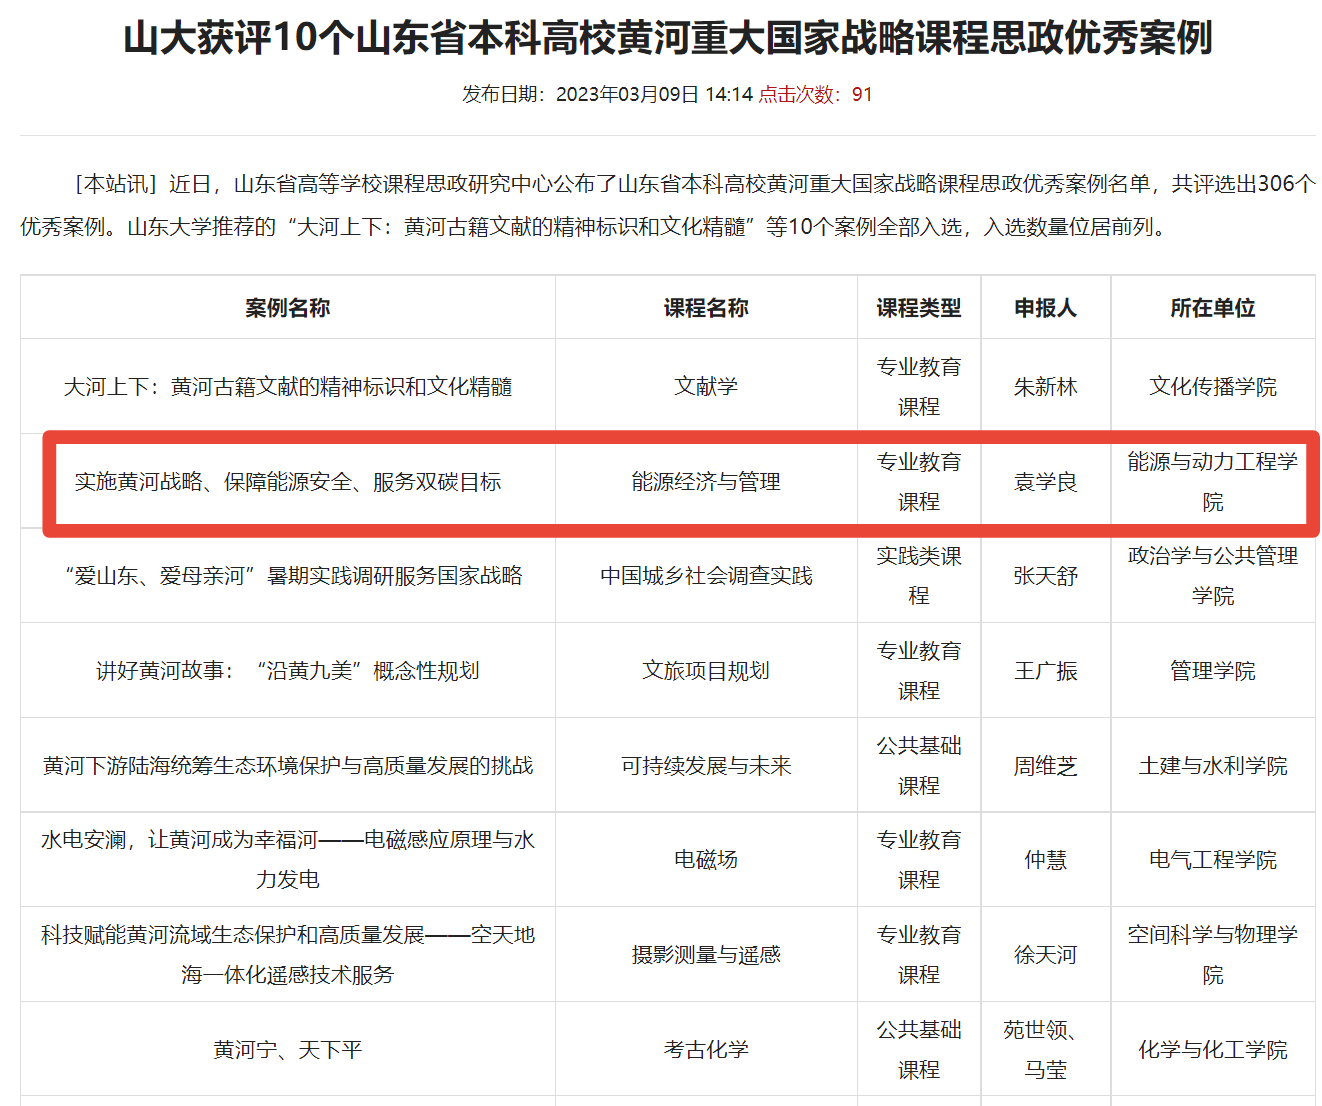The image size is (1322, 1106).
Task: Click applicant name 仲慧
Action: 1046,860
